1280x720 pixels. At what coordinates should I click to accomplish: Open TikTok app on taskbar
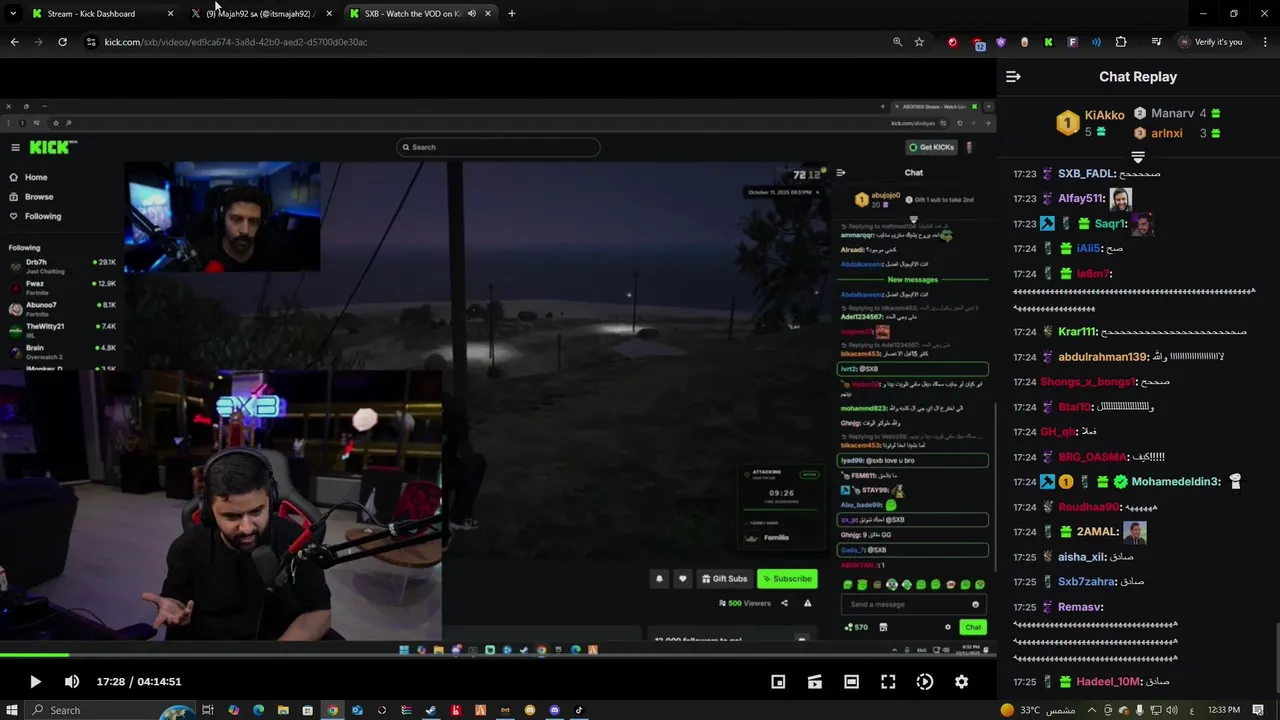click(x=579, y=710)
